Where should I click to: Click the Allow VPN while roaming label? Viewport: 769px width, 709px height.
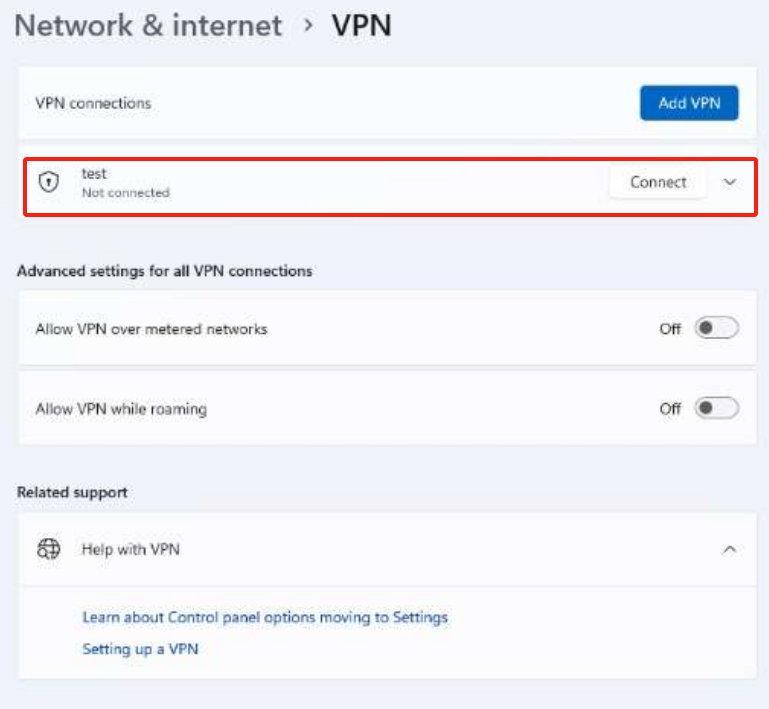tap(121, 409)
